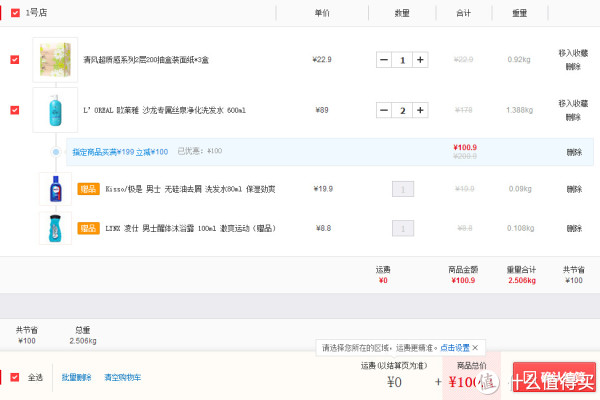Click the promotion row bullet marker

56,152
